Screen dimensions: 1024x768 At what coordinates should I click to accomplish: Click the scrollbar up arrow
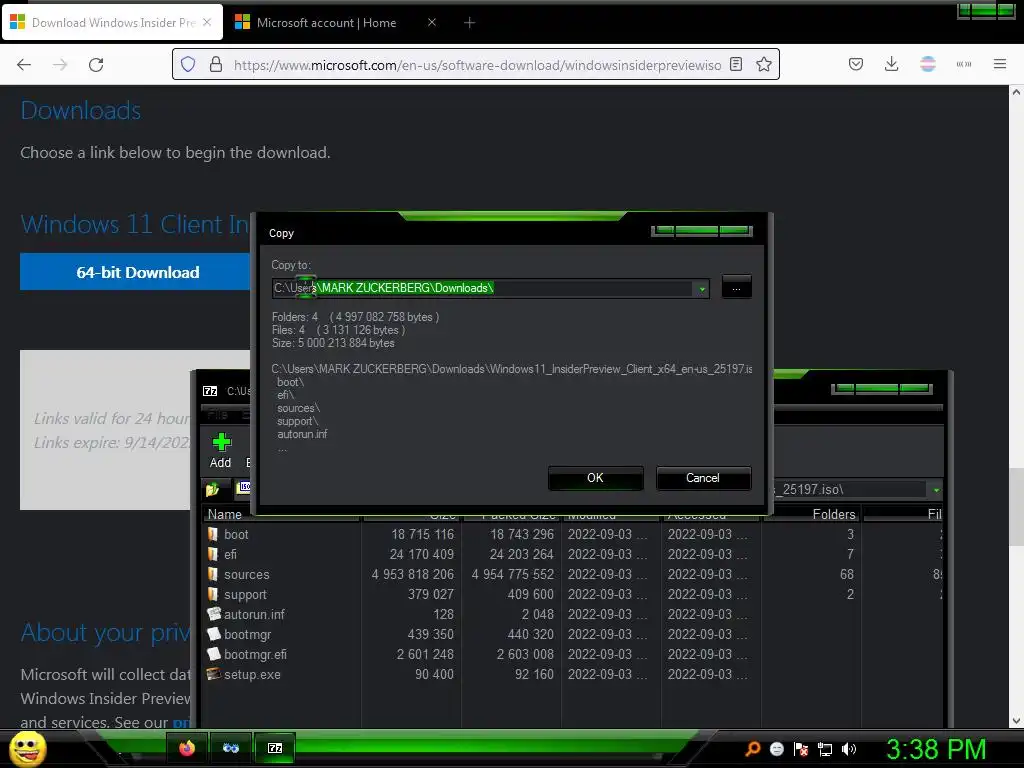(x=1016, y=92)
